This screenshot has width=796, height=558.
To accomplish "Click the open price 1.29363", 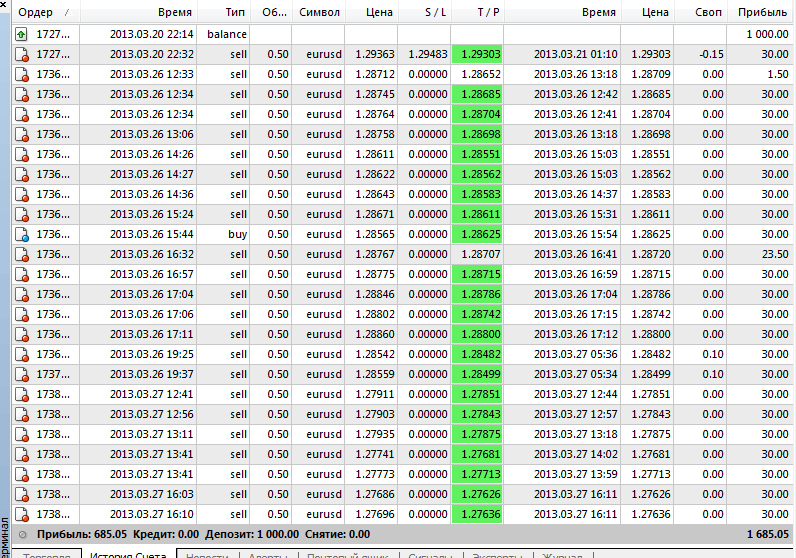I will pyautogui.click(x=375, y=54).
